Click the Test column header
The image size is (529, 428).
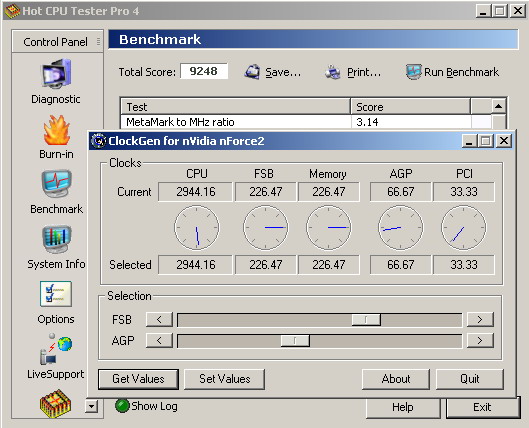(x=235, y=107)
